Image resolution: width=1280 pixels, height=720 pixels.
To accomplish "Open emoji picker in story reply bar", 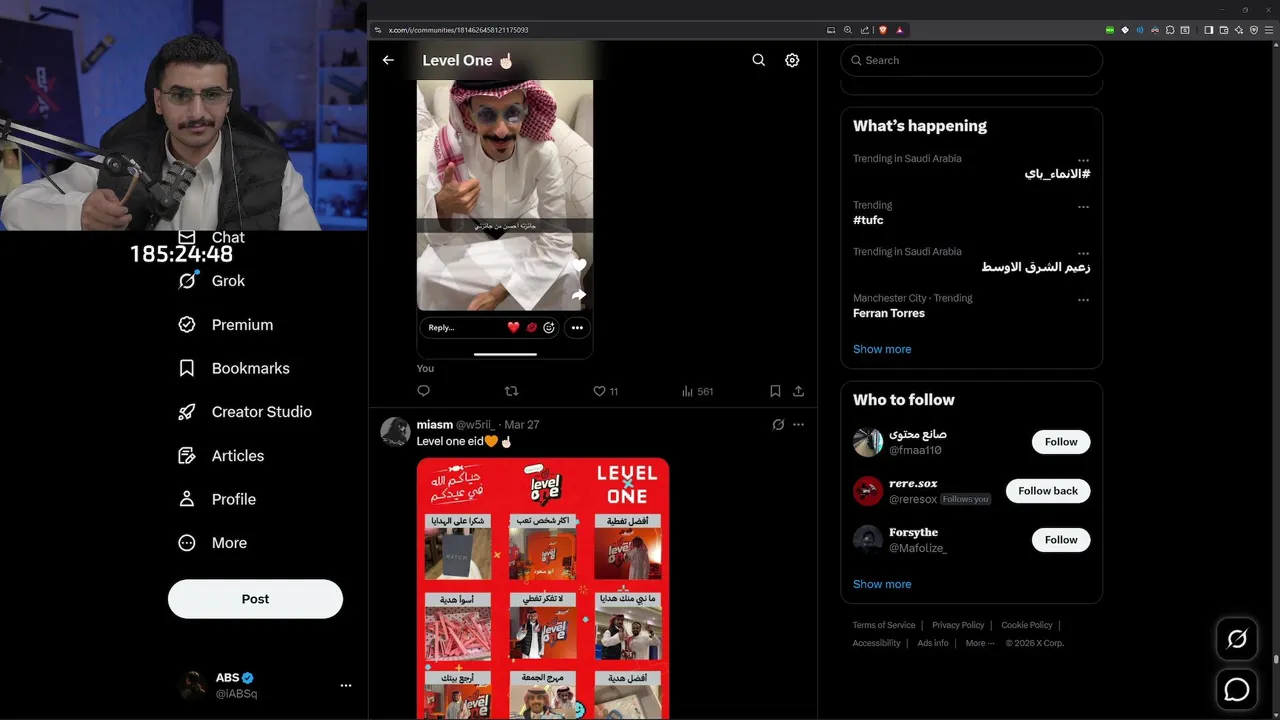I will [549, 327].
